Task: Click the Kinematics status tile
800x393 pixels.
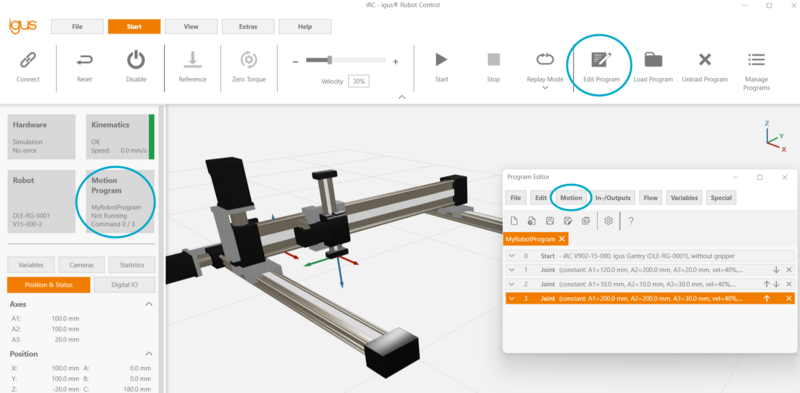Action: (120, 137)
